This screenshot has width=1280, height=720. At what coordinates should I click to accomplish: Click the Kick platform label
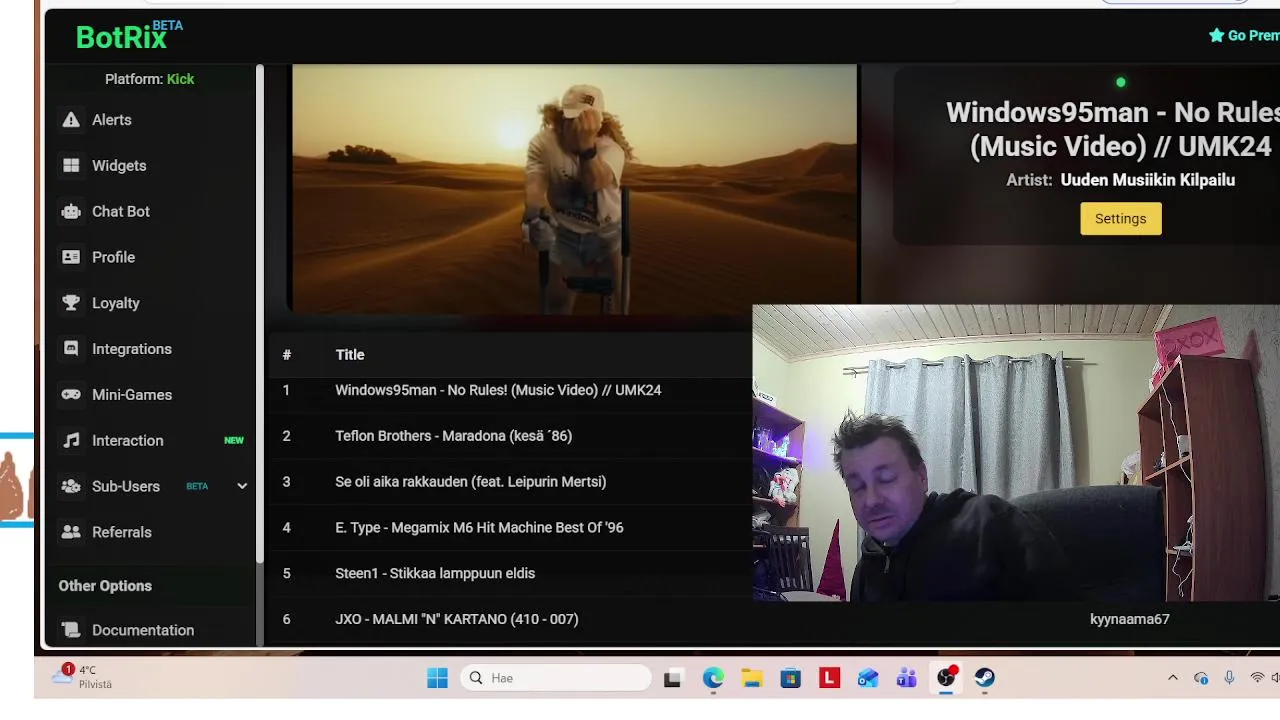(181, 79)
